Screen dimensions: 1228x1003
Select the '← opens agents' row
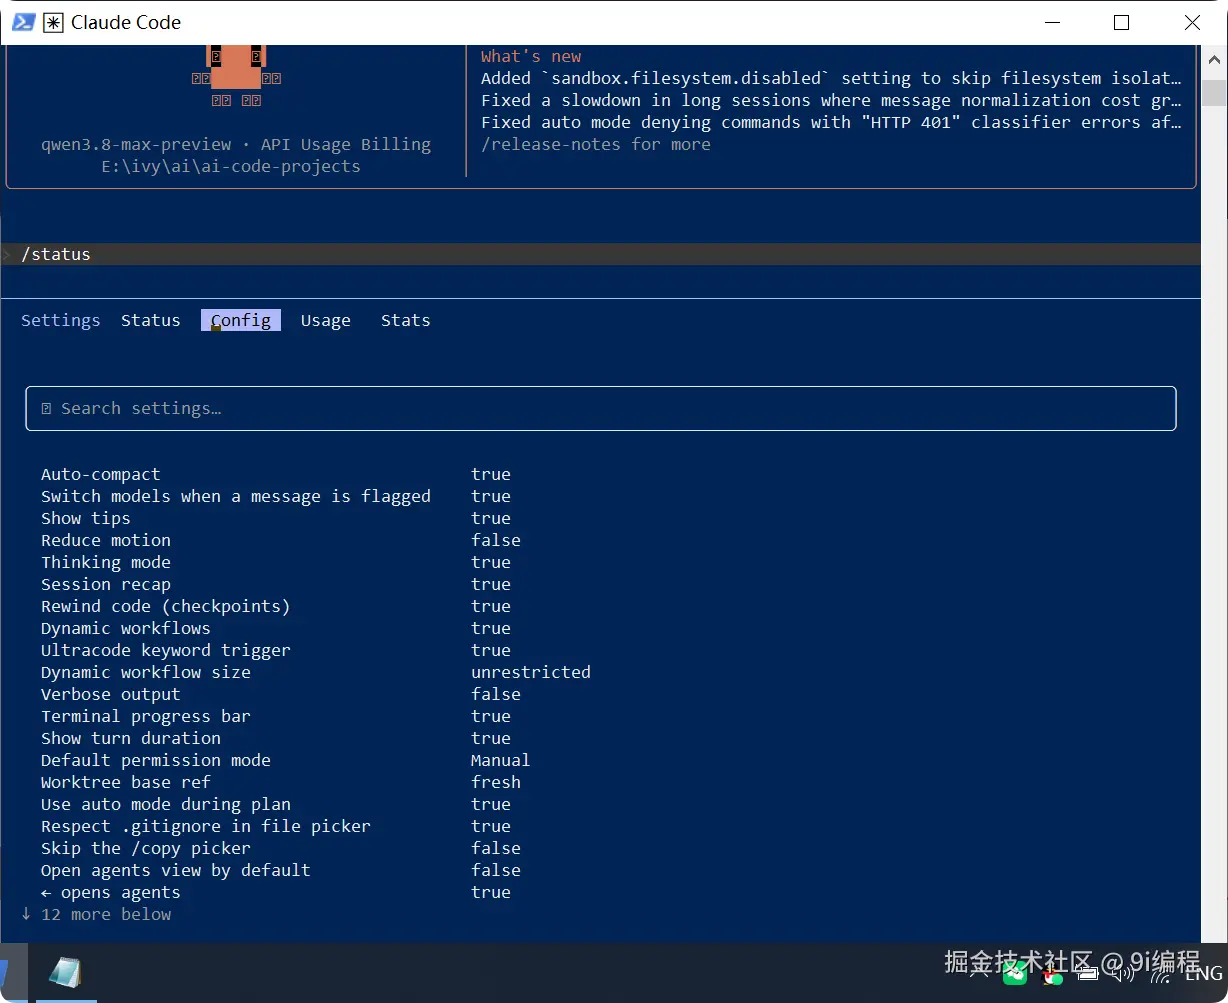[x=276, y=892]
